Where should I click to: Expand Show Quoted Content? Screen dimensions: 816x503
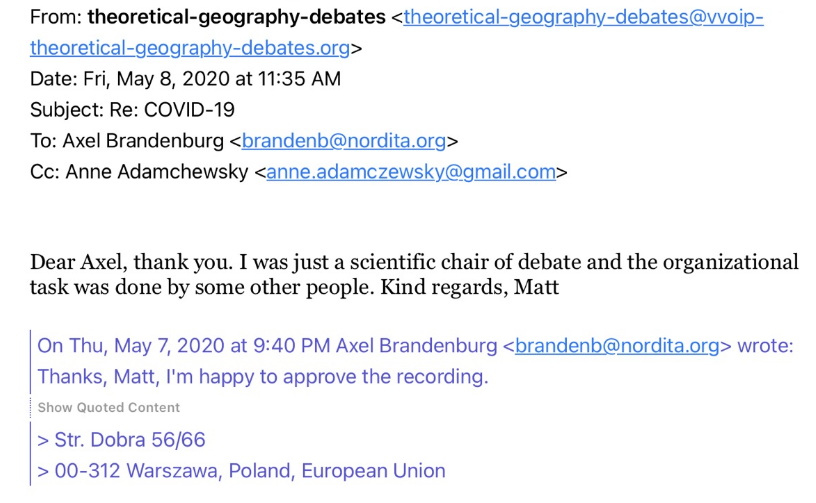coord(108,408)
